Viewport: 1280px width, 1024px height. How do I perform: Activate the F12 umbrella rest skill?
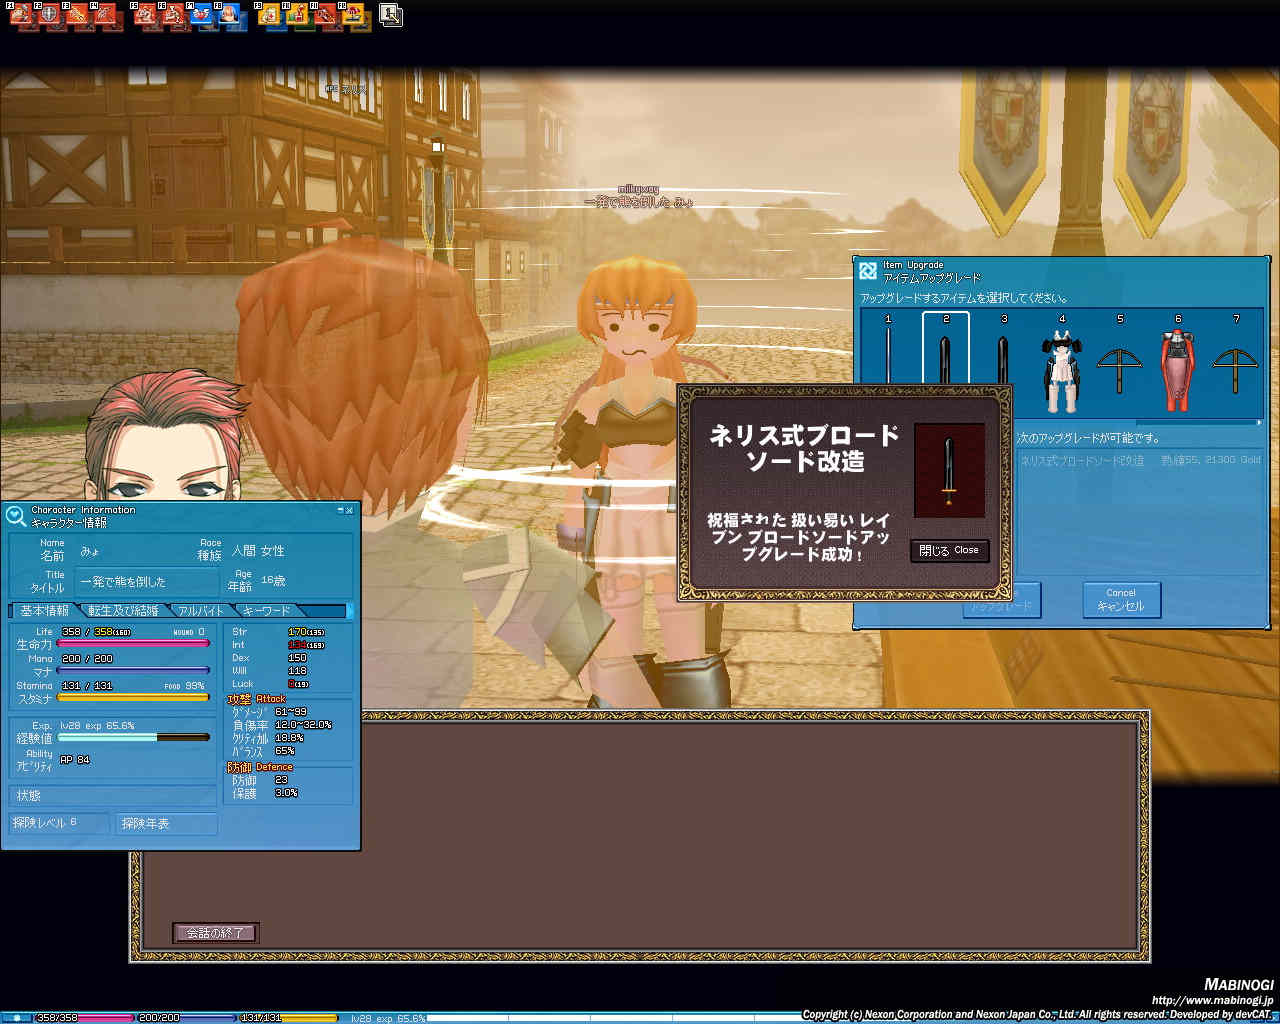tap(354, 16)
